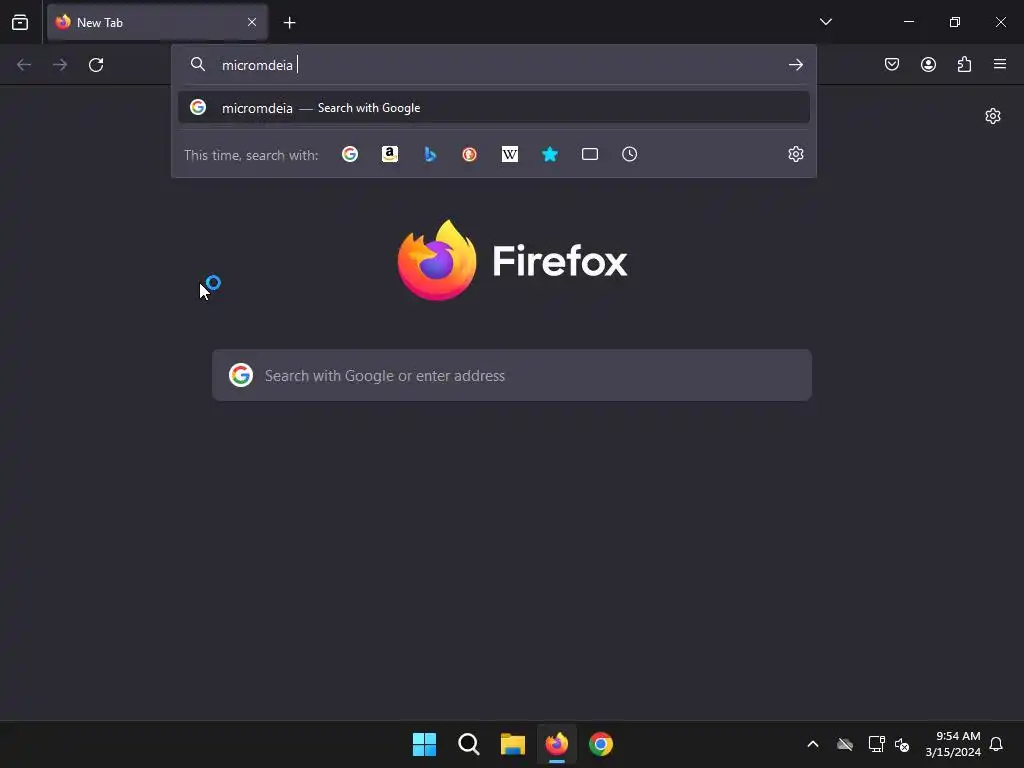Select the New Tab tab

pyautogui.click(x=157, y=22)
